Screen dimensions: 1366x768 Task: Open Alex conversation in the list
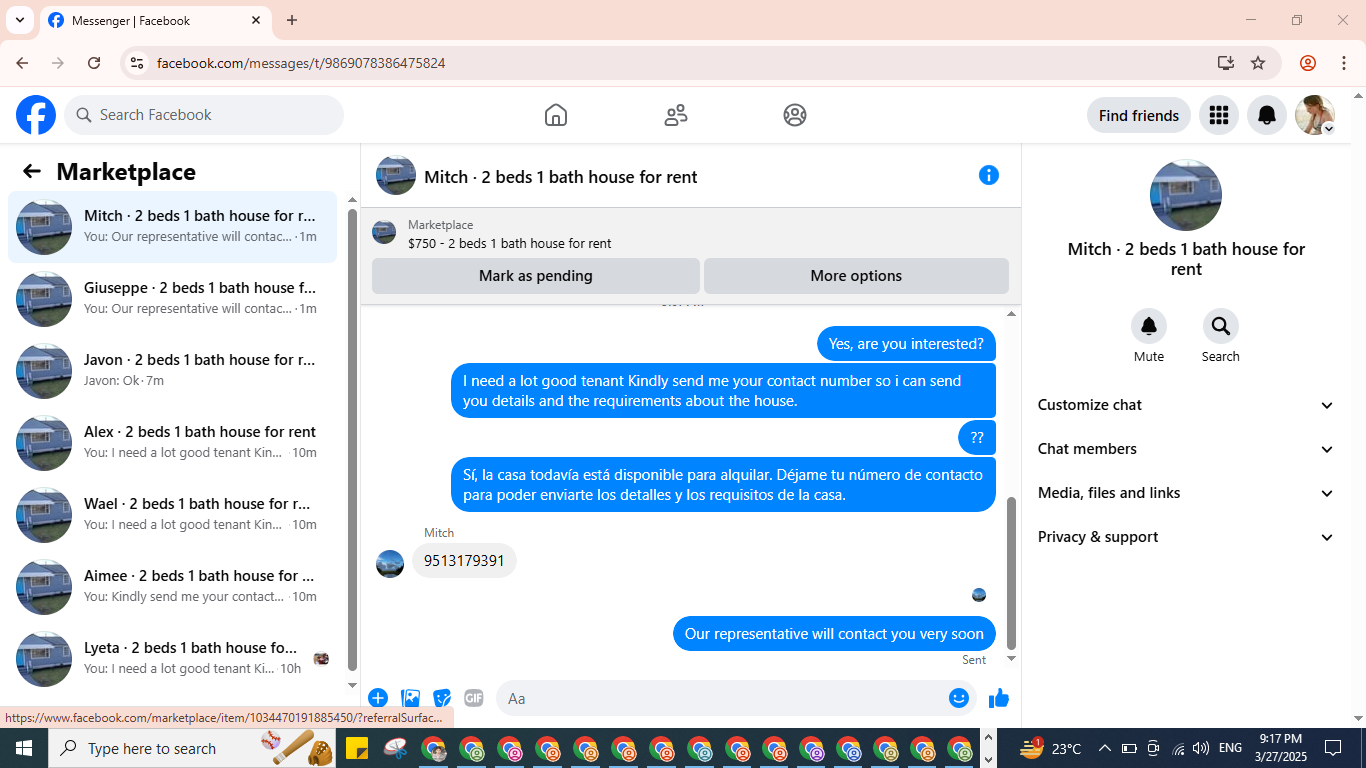(173, 443)
